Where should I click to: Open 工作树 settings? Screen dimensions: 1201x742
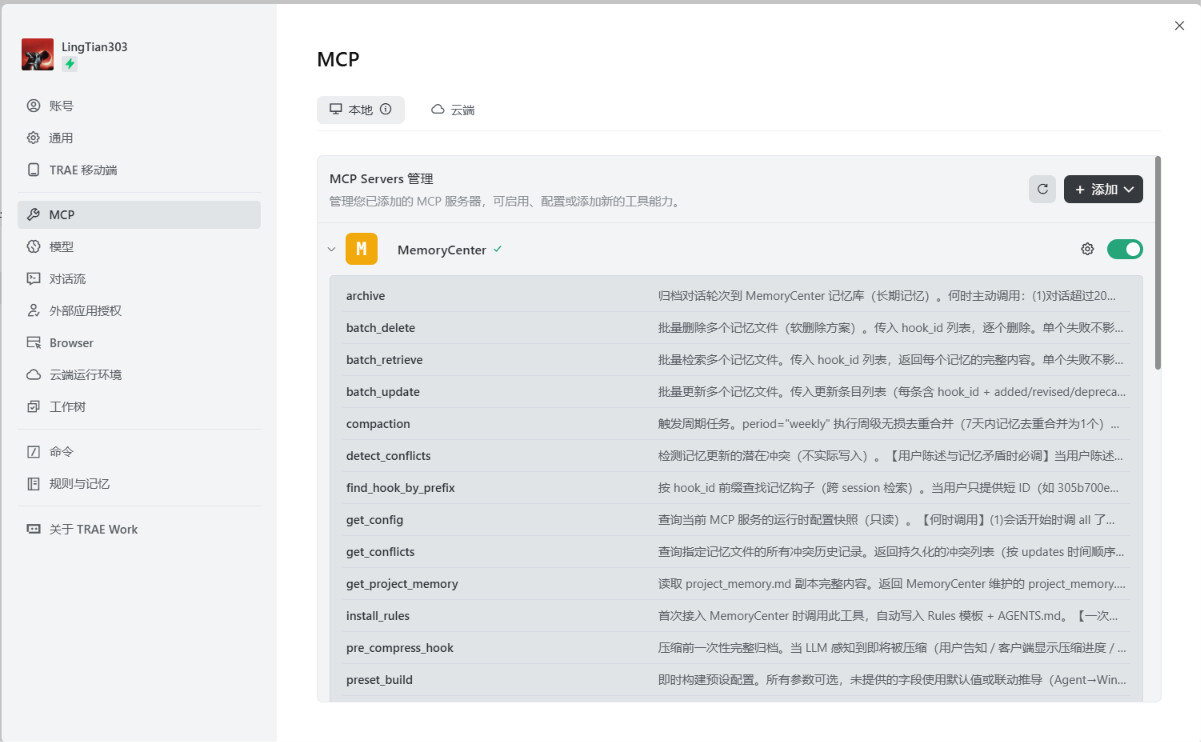(139, 407)
